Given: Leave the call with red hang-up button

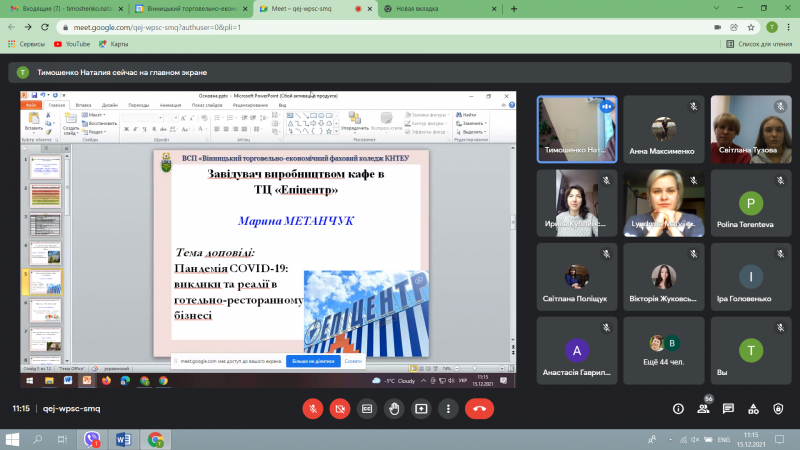Looking at the screenshot, I should pos(479,409).
